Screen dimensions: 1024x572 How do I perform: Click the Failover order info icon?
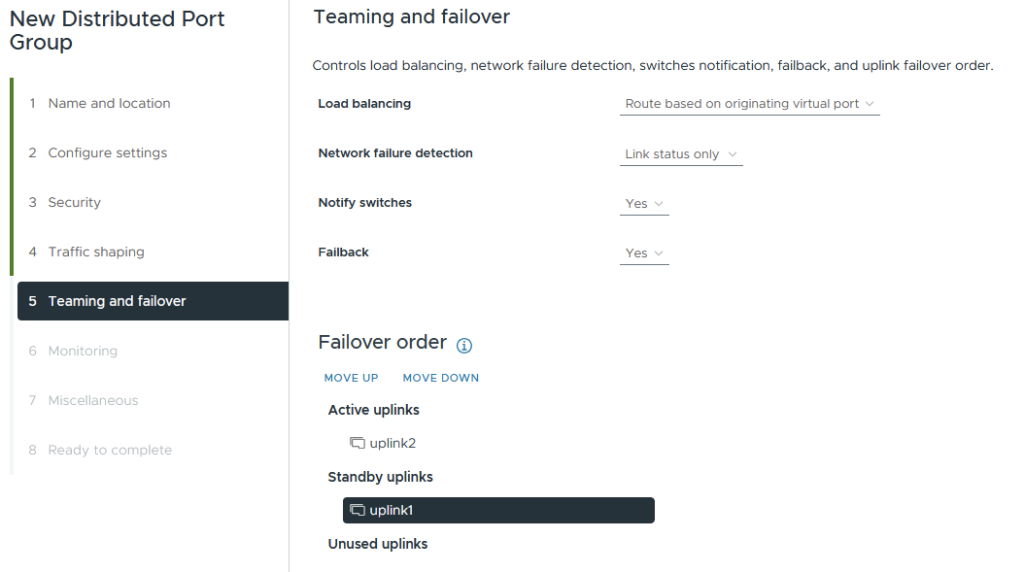pyautogui.click(x=464, y=345)
